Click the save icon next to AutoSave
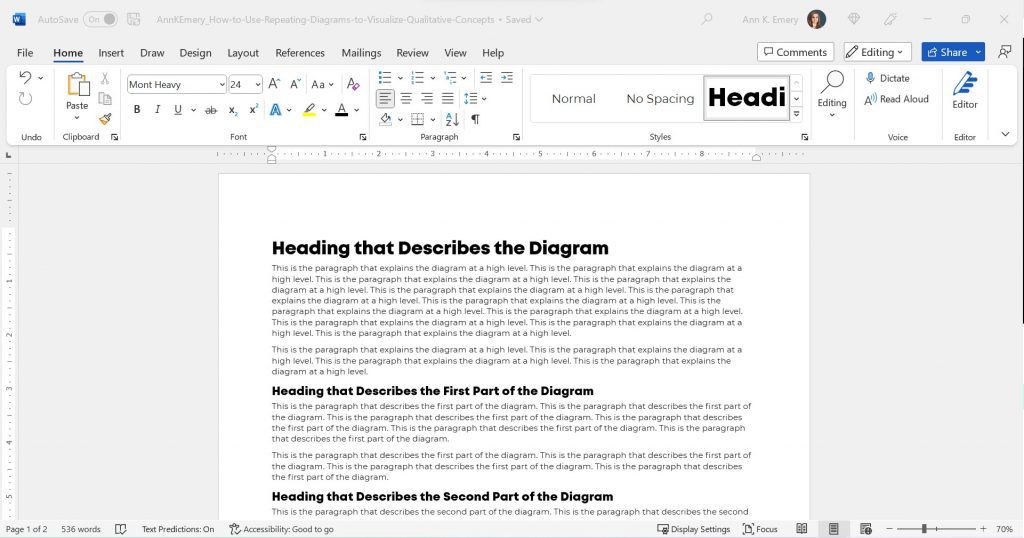 tap(134, 19)
